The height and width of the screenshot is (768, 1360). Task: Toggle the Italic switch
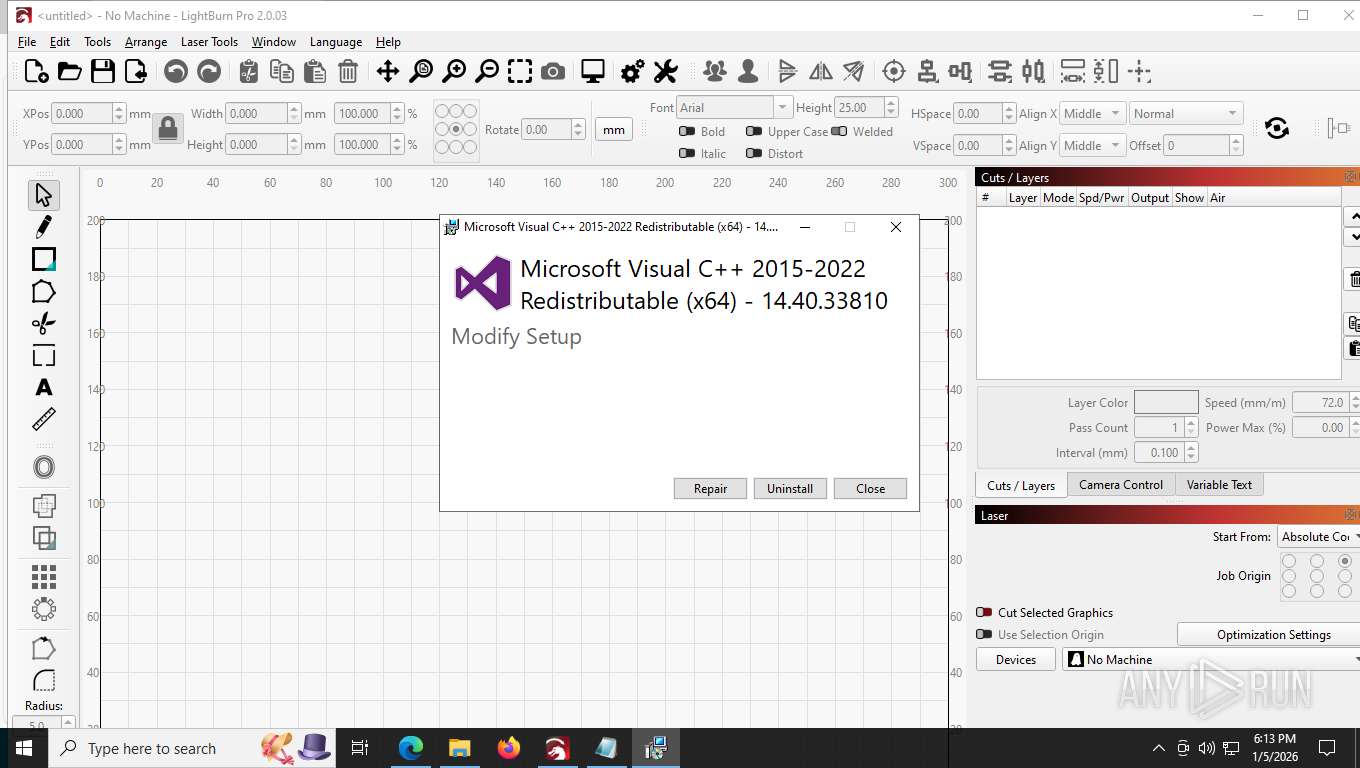coord(687,153)
